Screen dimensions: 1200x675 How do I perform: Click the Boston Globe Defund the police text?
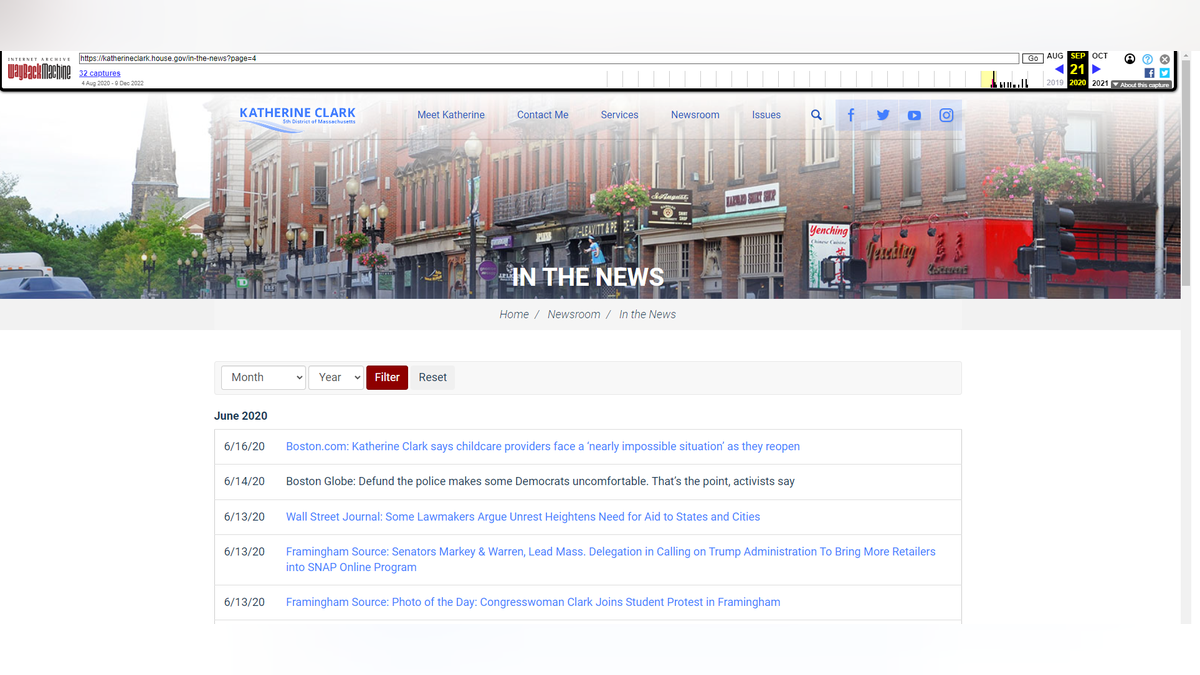pos(540,482)
